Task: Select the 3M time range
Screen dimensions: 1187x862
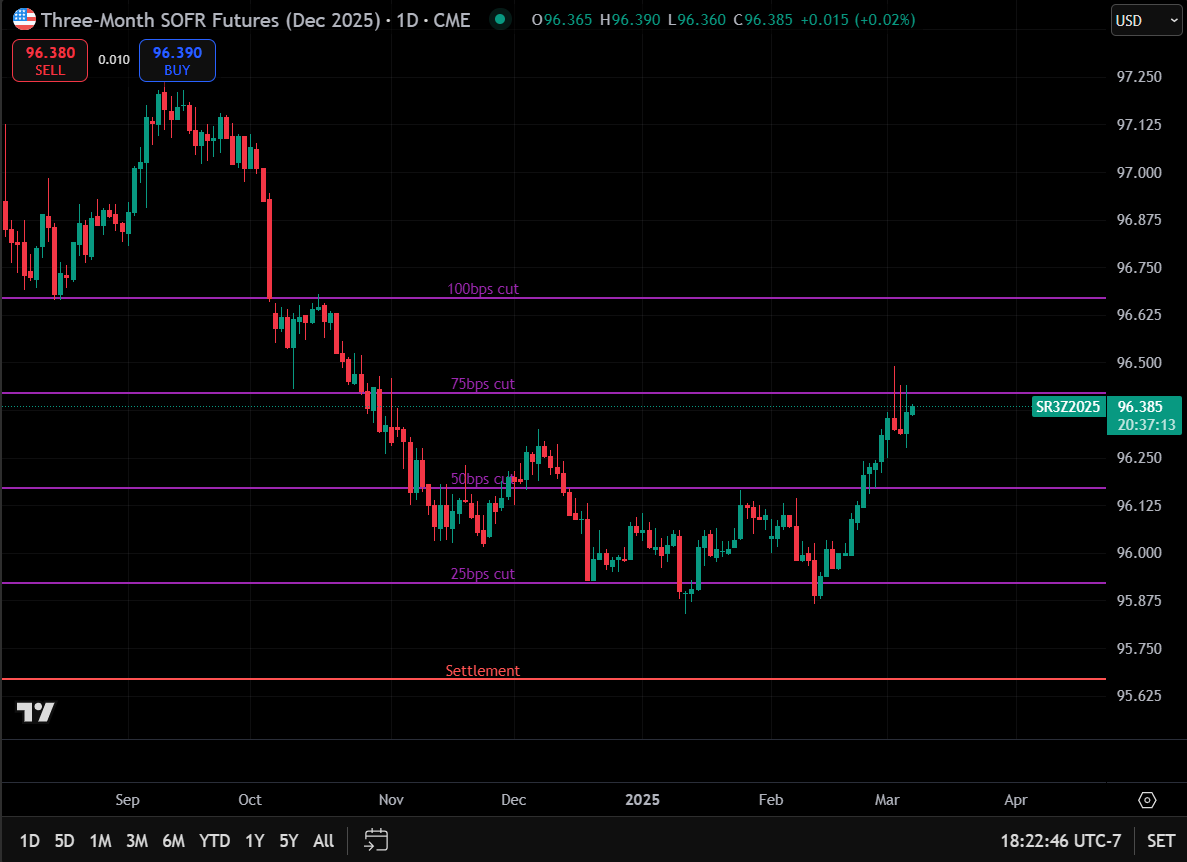Action: [x=137, y=841]
